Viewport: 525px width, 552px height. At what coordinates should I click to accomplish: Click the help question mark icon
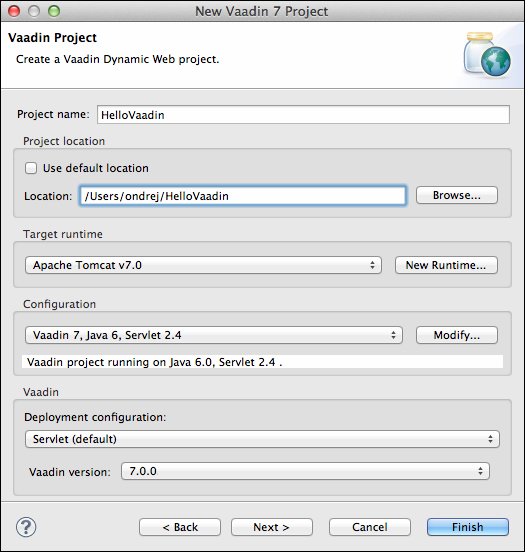[26, 527]
